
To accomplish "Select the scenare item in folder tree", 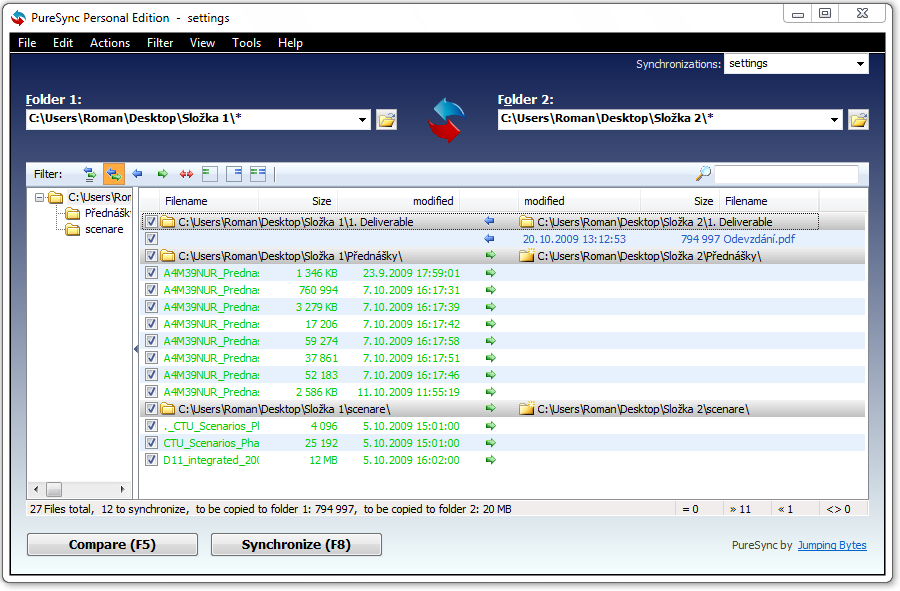I will click(104, 230).
